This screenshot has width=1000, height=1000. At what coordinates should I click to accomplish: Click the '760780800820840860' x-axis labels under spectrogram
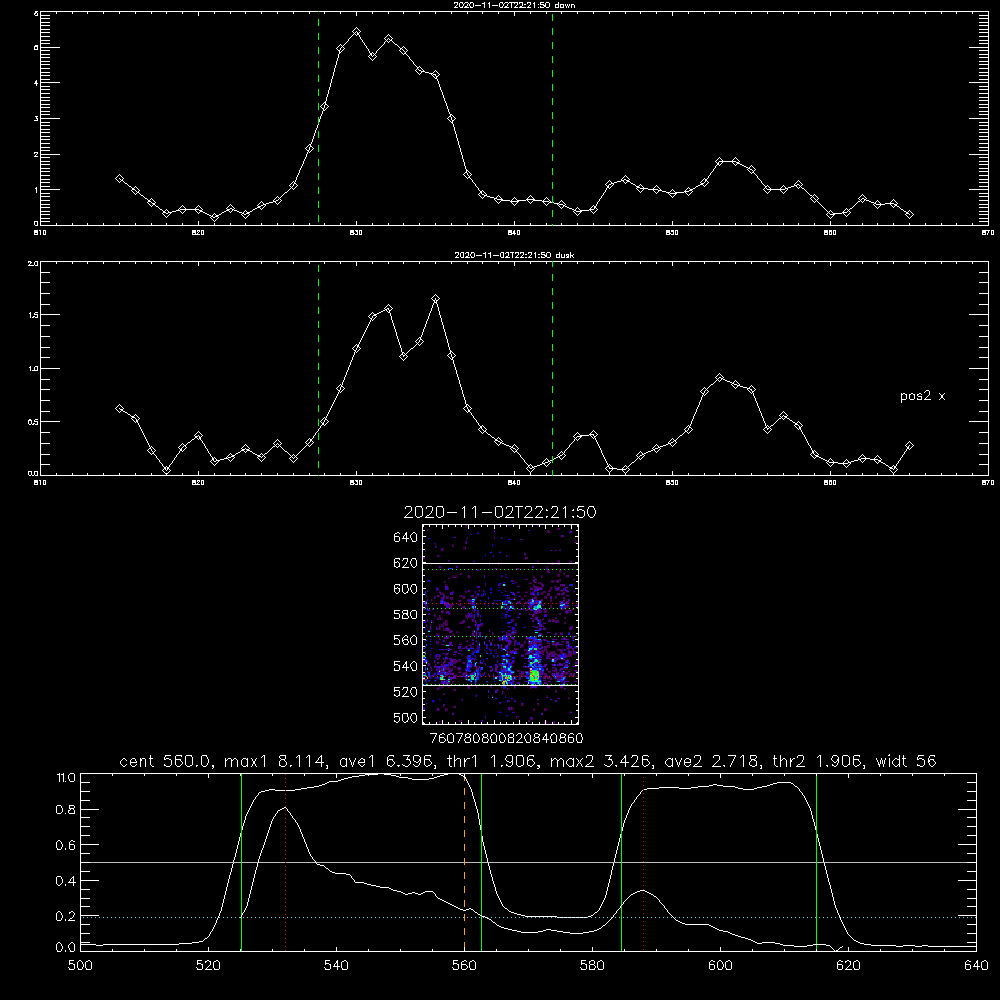click(506, 738)
